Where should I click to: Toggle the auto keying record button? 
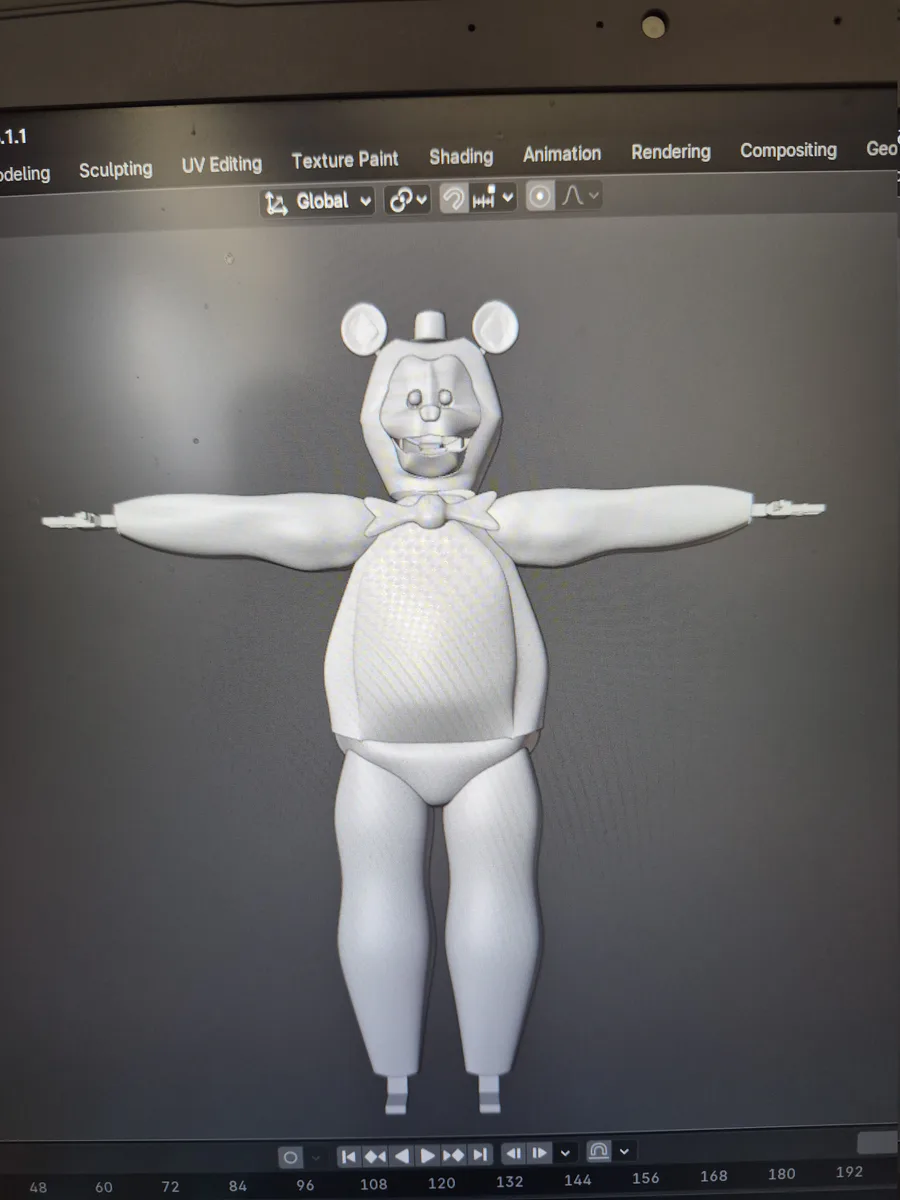[291, 1157]
